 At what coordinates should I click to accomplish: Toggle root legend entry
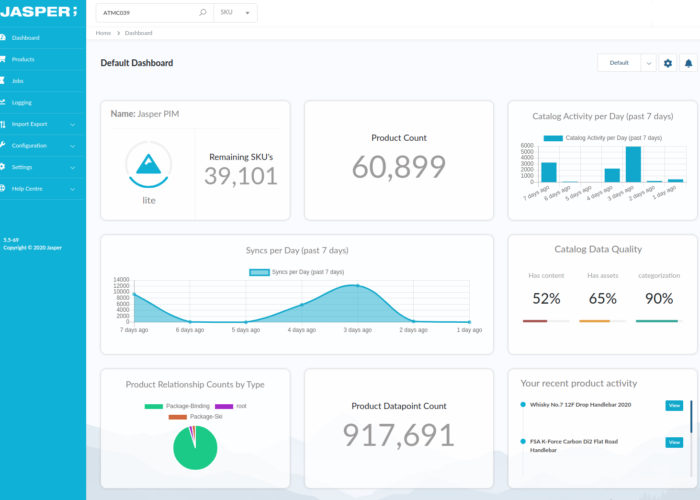(x=231, y=406)
